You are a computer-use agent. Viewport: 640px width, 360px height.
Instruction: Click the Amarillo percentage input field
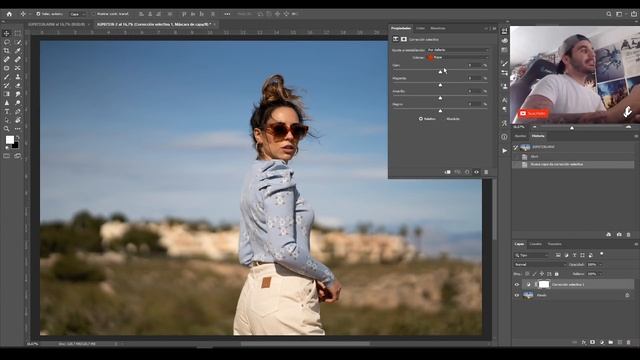click(474, 91)
